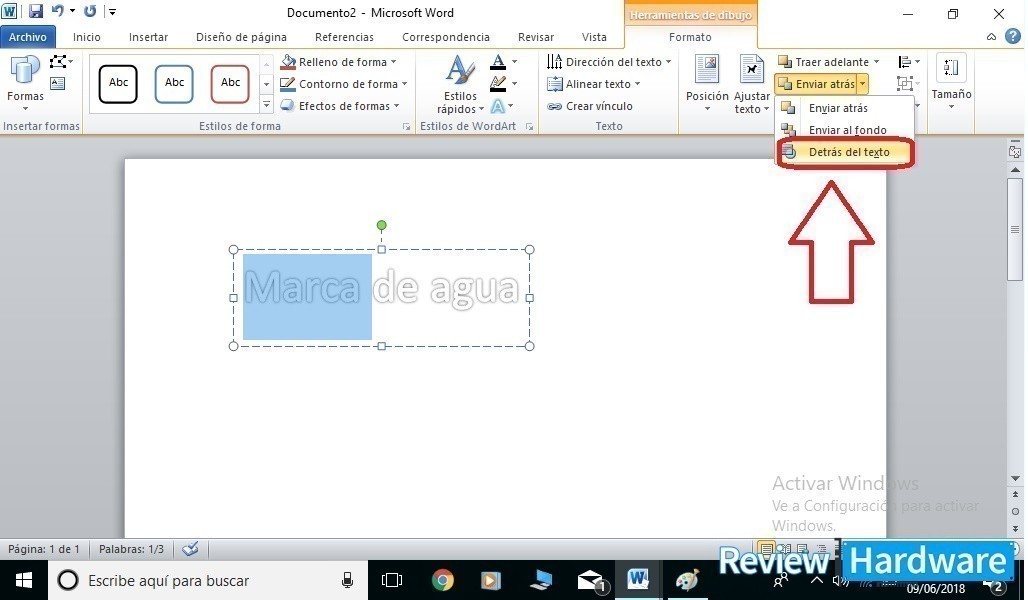
Task: Click the Edit Shape icon beside Formas
Action: tap(60, 62)
